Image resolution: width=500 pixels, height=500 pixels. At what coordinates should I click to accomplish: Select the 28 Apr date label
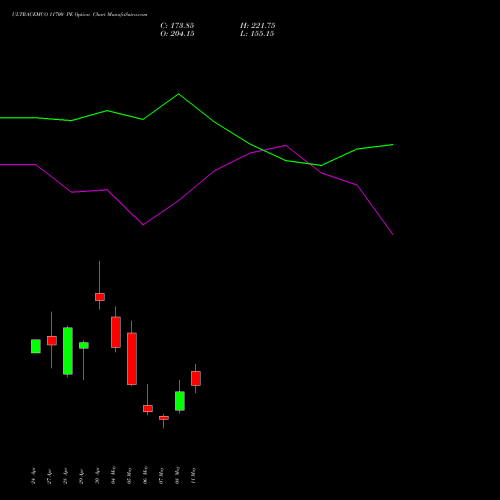click(65, 476)
